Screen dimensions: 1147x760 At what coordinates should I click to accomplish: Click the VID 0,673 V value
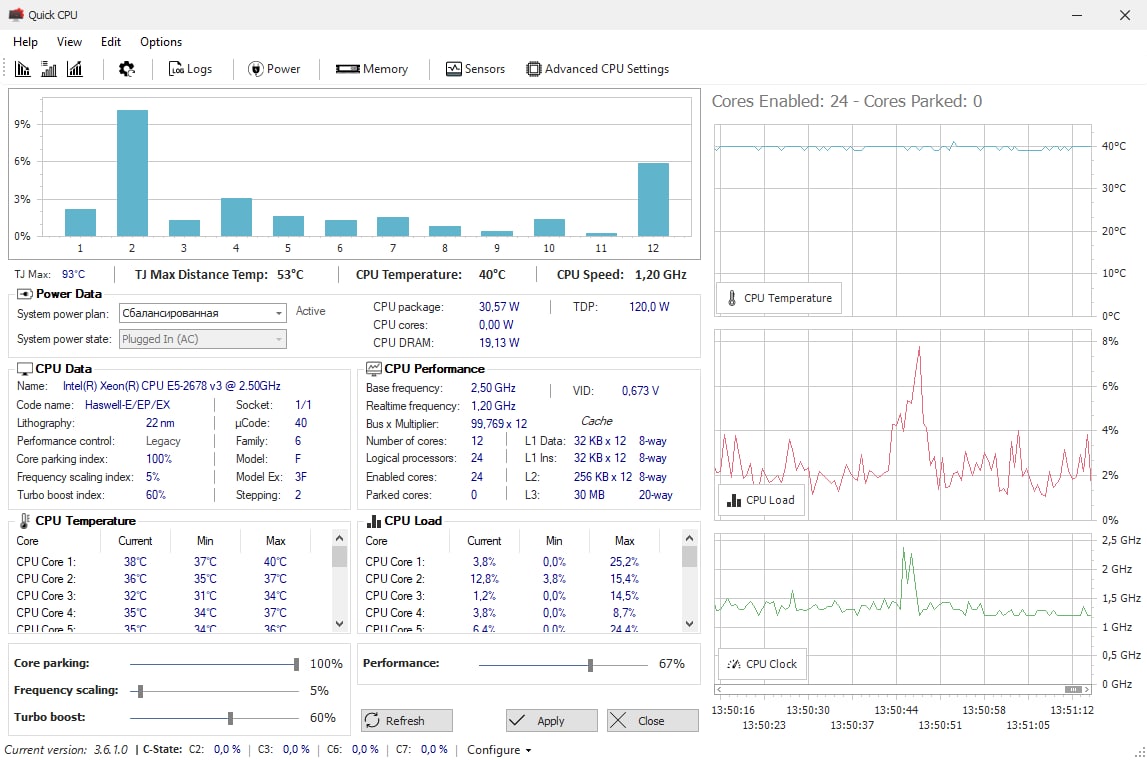pyautogui.click(x=641, y=391)
